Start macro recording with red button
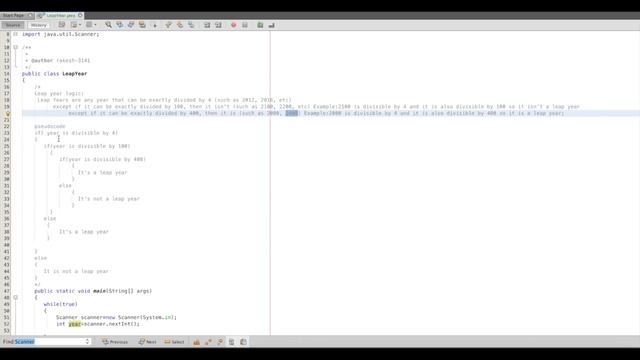 pyautogui.click(x=233, y=25)
